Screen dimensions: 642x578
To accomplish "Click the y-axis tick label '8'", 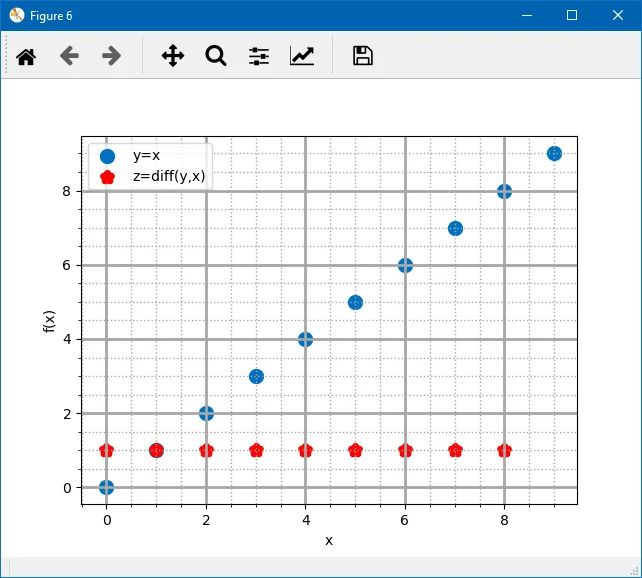I will 66,191.
